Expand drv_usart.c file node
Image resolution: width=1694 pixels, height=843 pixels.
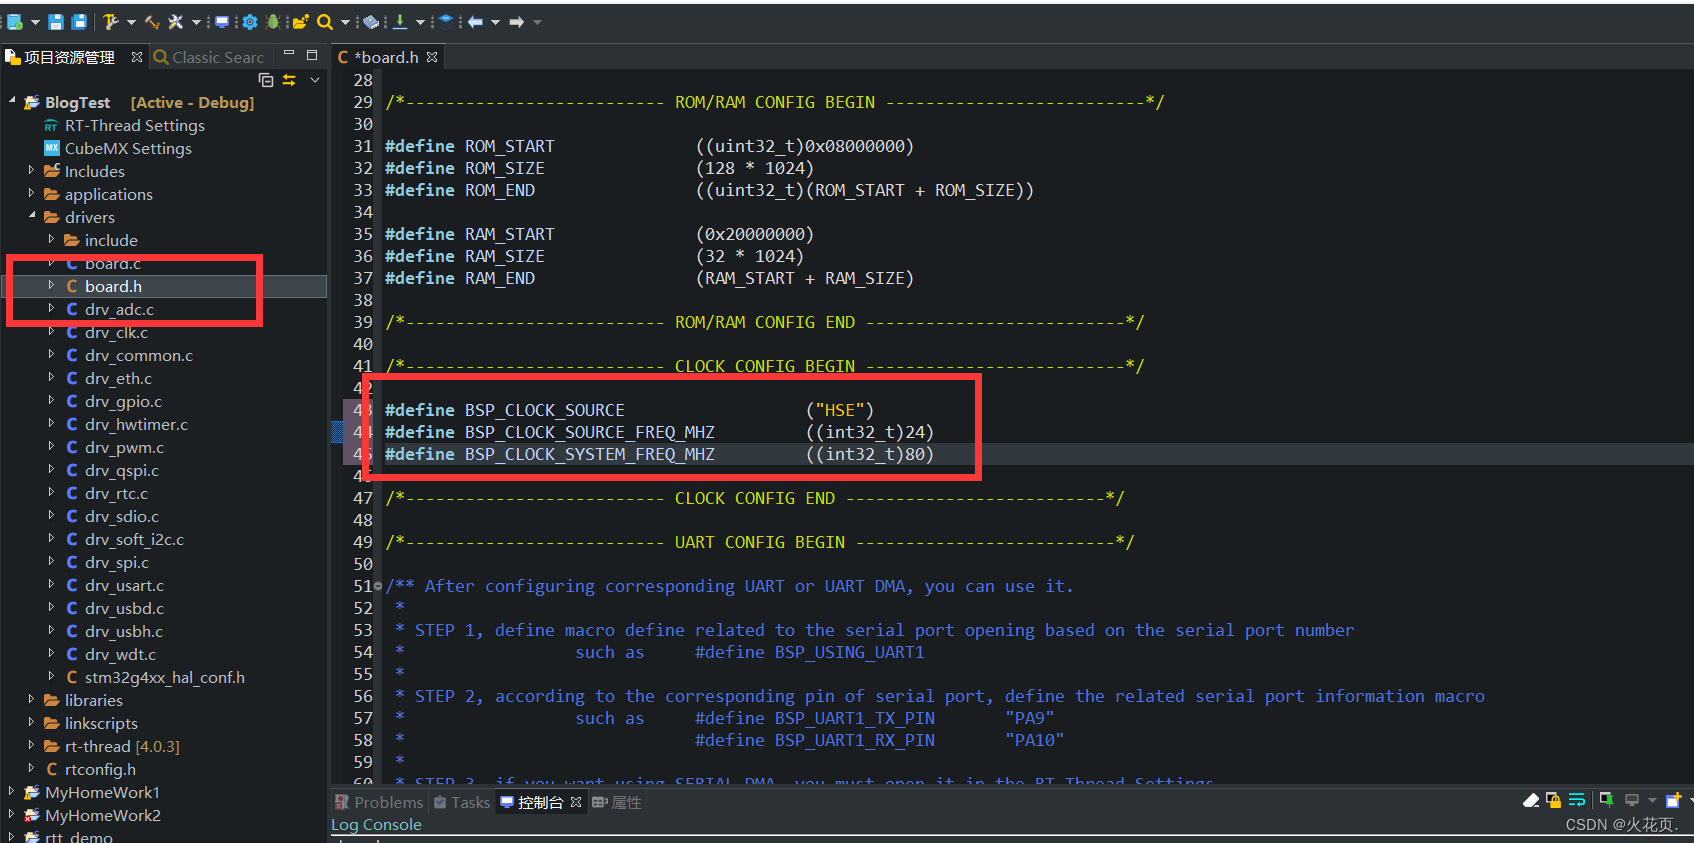[51, 584]
